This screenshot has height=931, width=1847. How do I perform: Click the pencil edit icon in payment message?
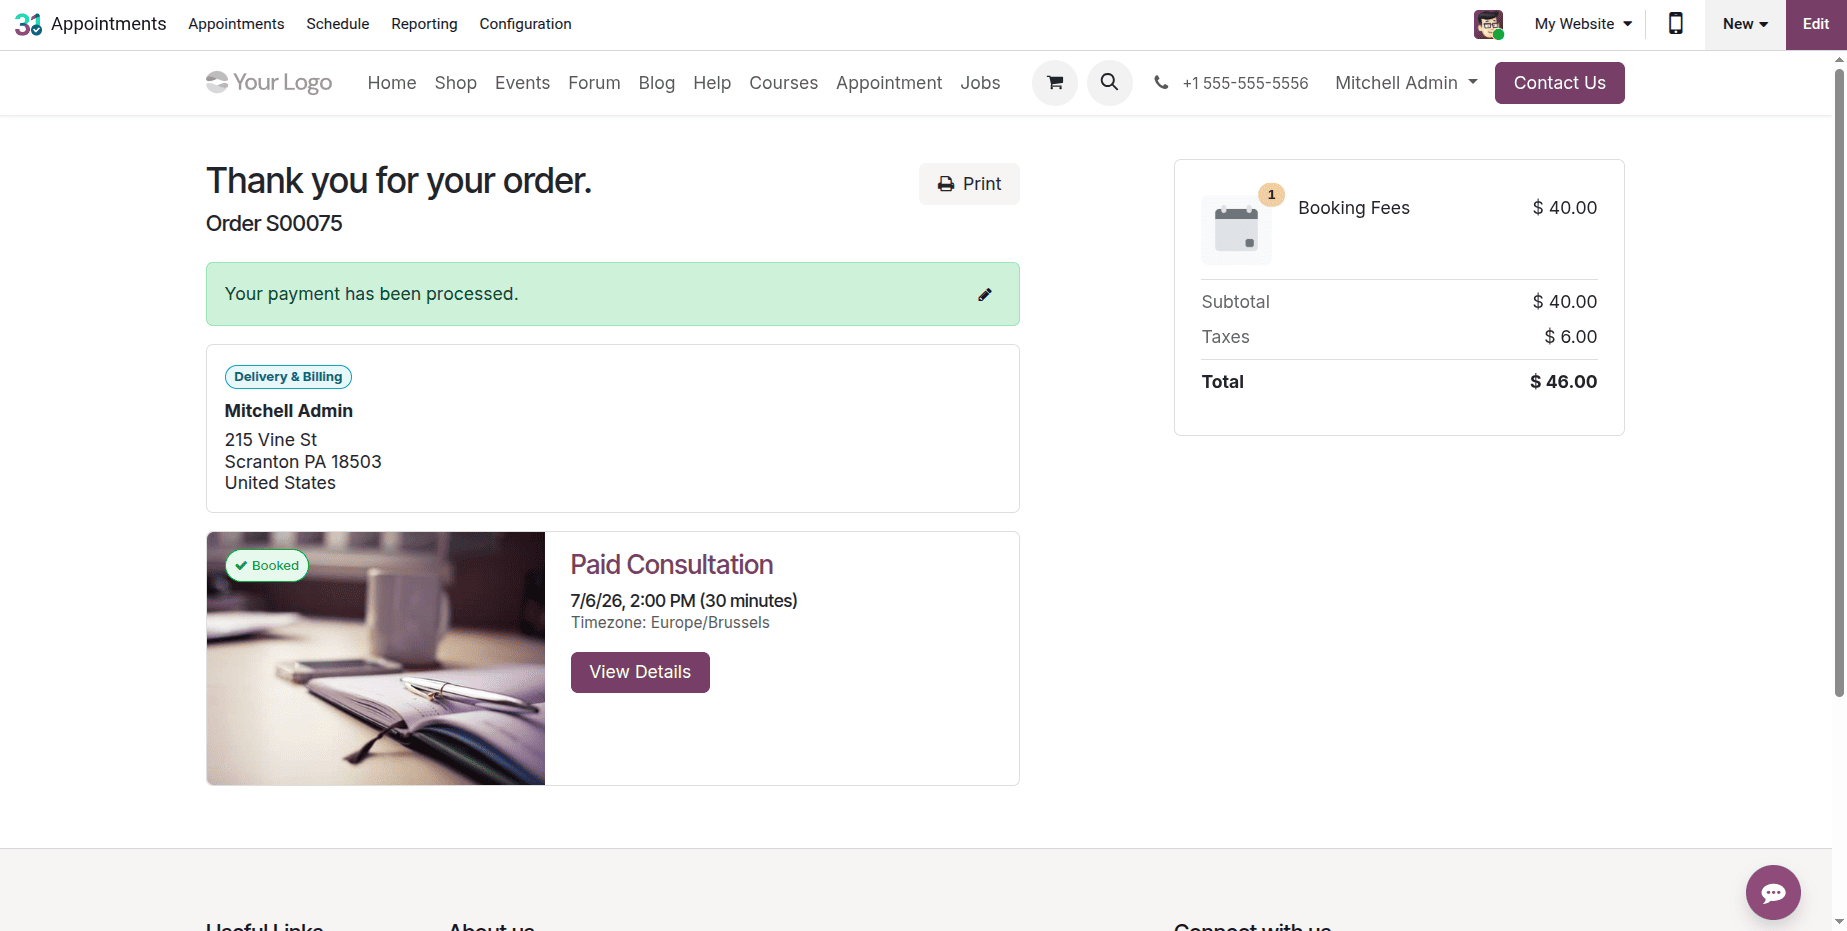click(x=985, y=294)
